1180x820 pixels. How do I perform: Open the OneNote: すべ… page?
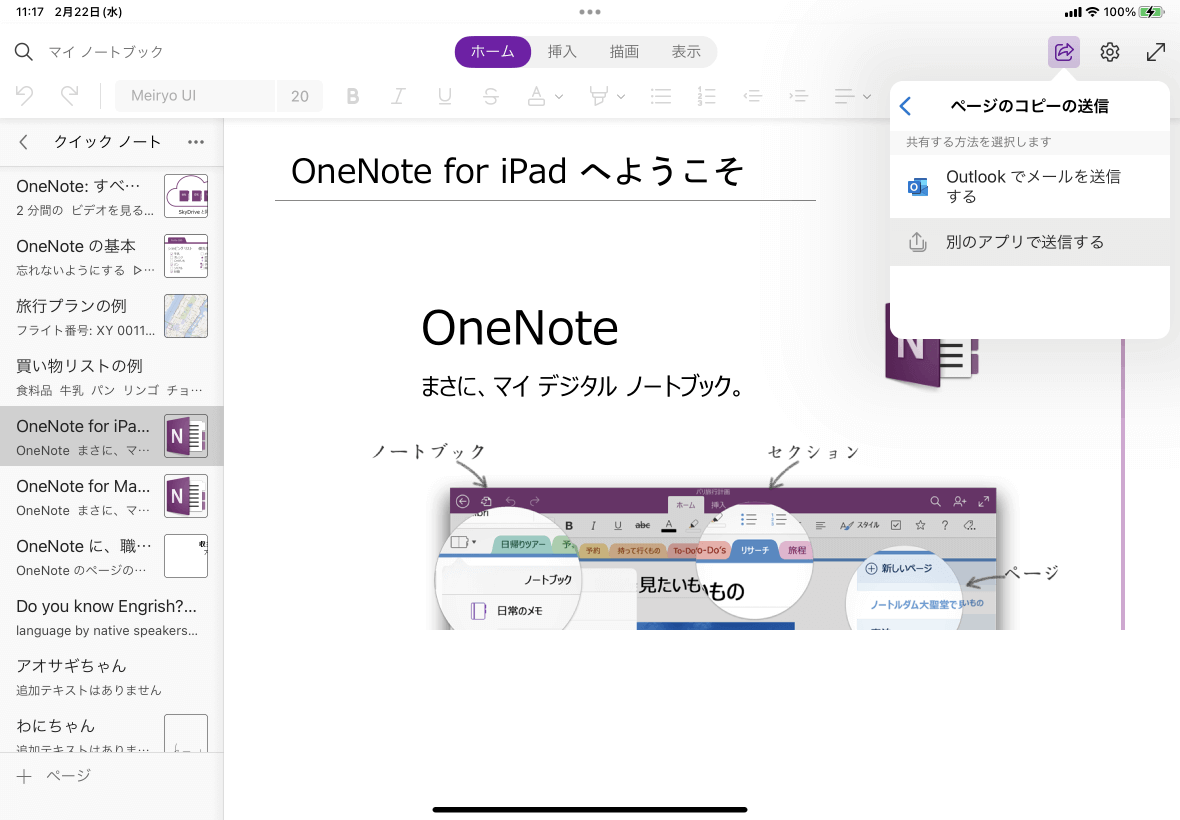point(111,196)
